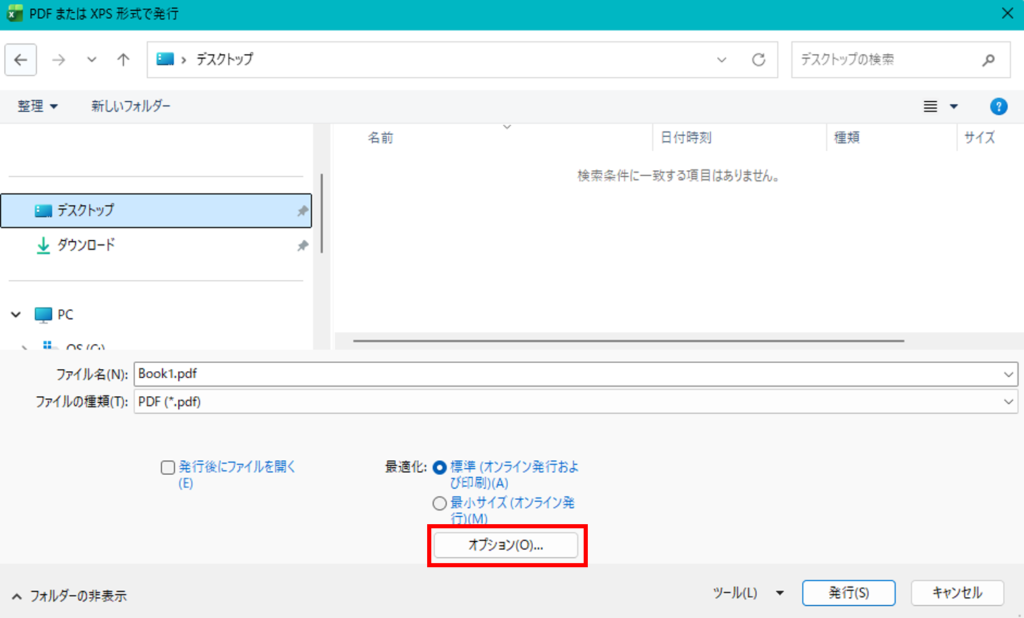Image resolution: width=1024 pixels, height=618 pixels.
Task: Click the 発行(S) button
Action: coord(849,593)
